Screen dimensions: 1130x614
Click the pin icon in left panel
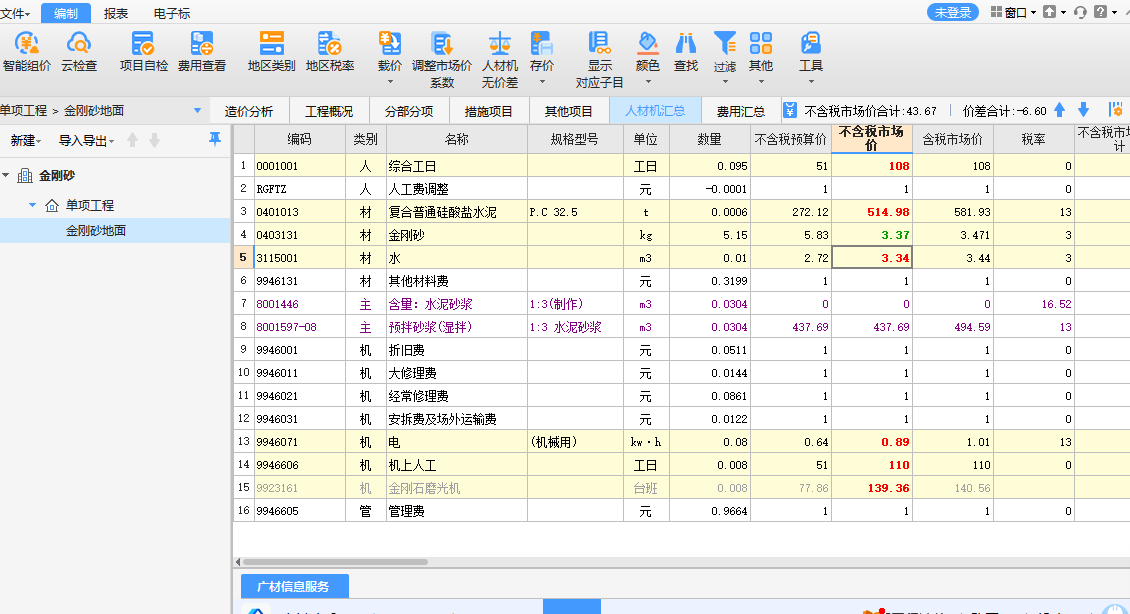pos(215,139)
